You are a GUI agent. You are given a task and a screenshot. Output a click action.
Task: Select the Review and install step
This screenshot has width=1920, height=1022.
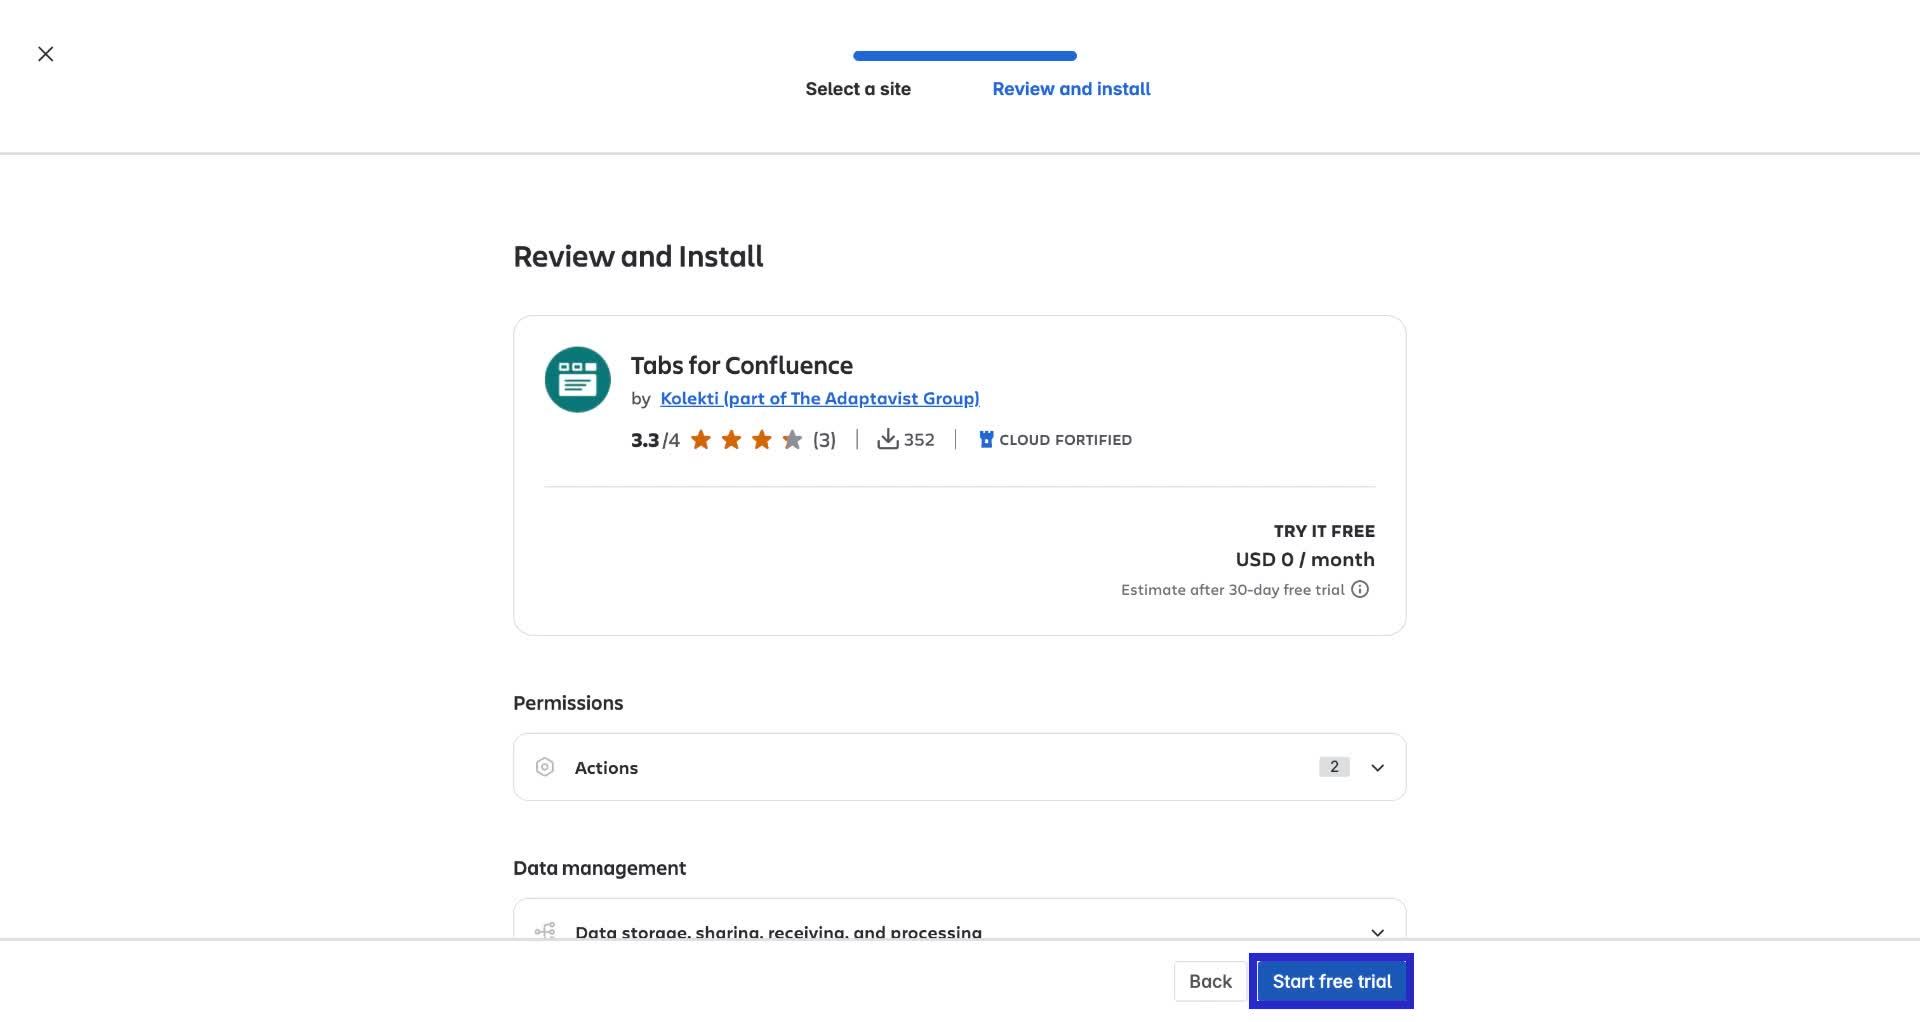(x=1071, y=89)
